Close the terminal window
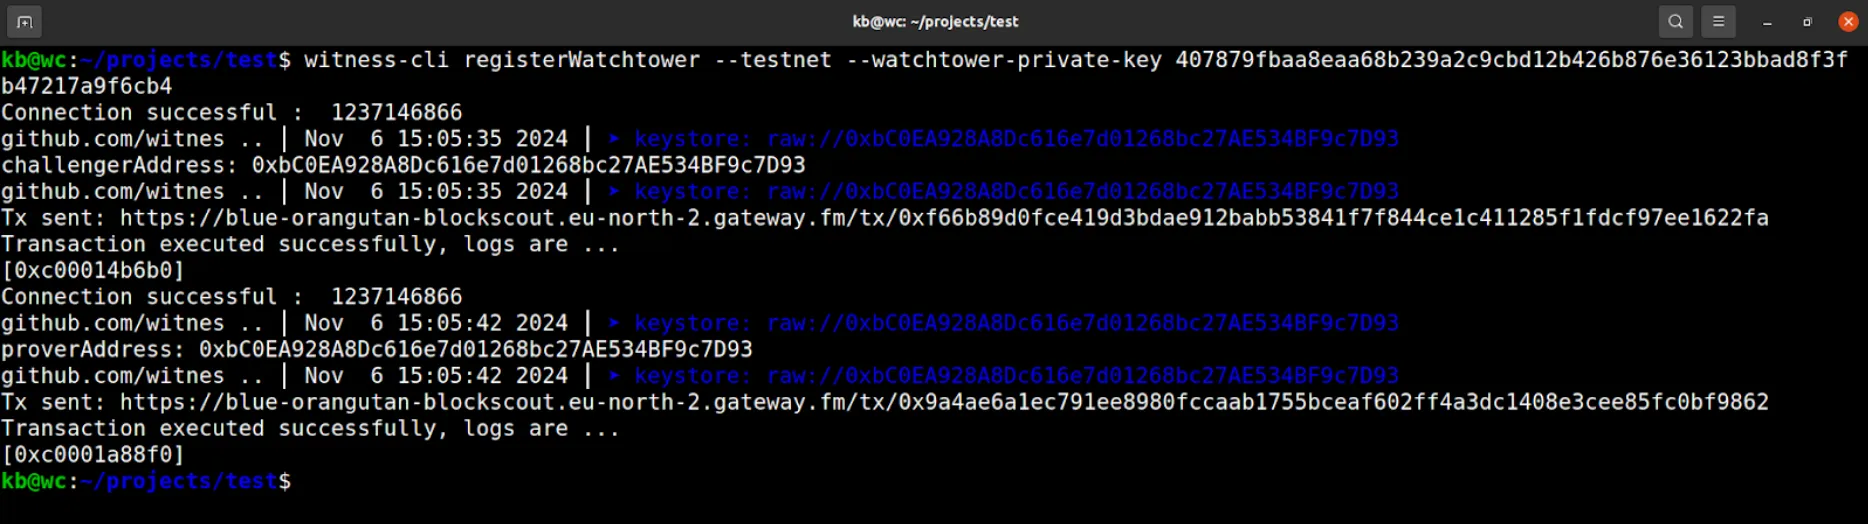 coord(1848,21)
